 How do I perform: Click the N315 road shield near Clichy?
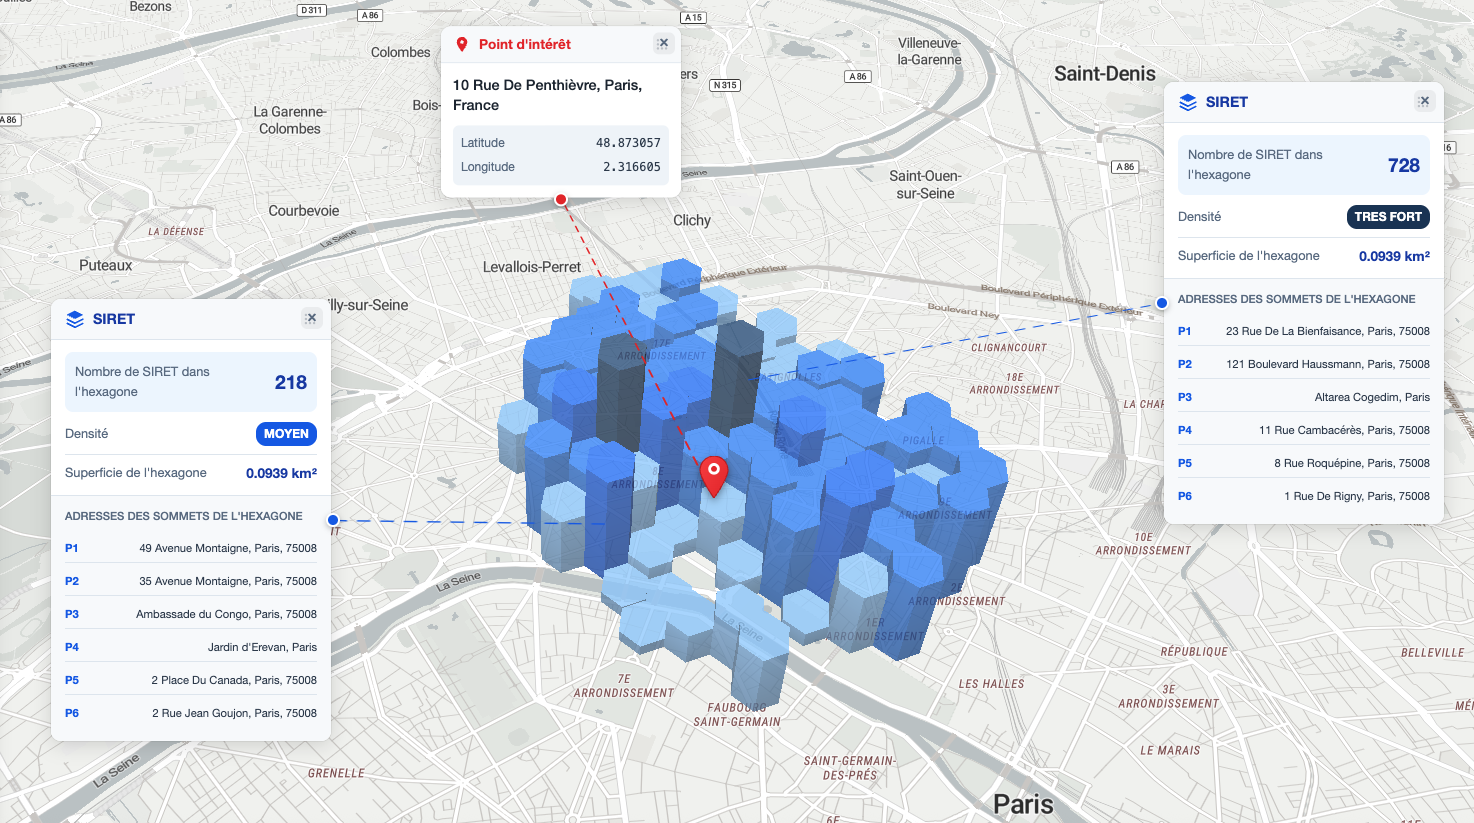(x=724, y=84)
